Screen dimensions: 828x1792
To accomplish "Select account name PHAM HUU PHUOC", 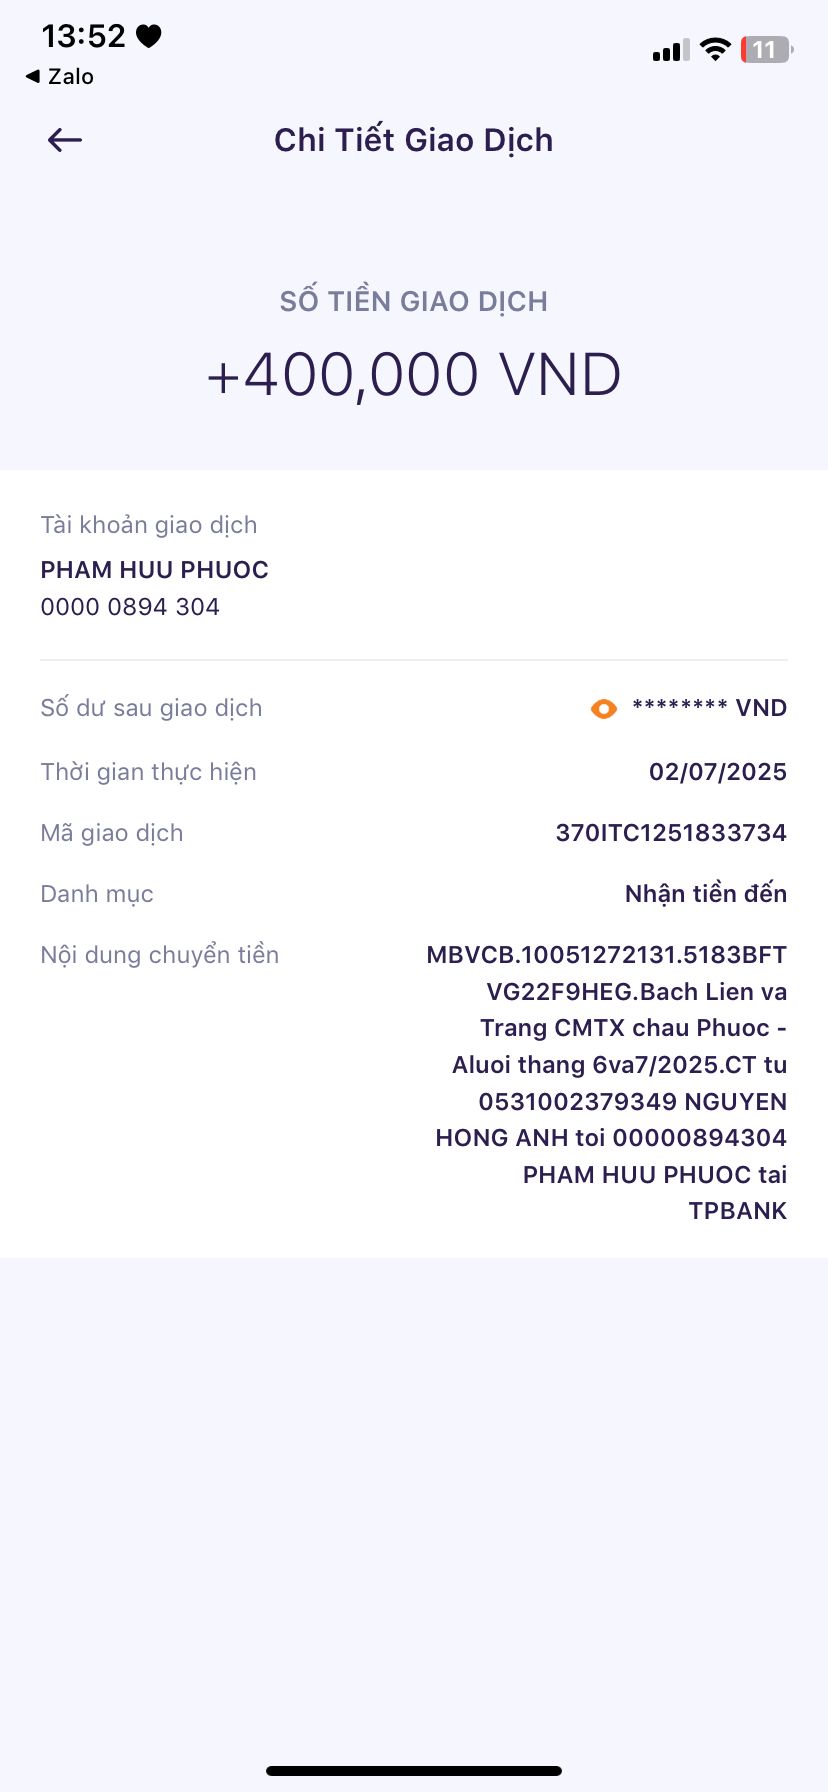I will [155, 570].
